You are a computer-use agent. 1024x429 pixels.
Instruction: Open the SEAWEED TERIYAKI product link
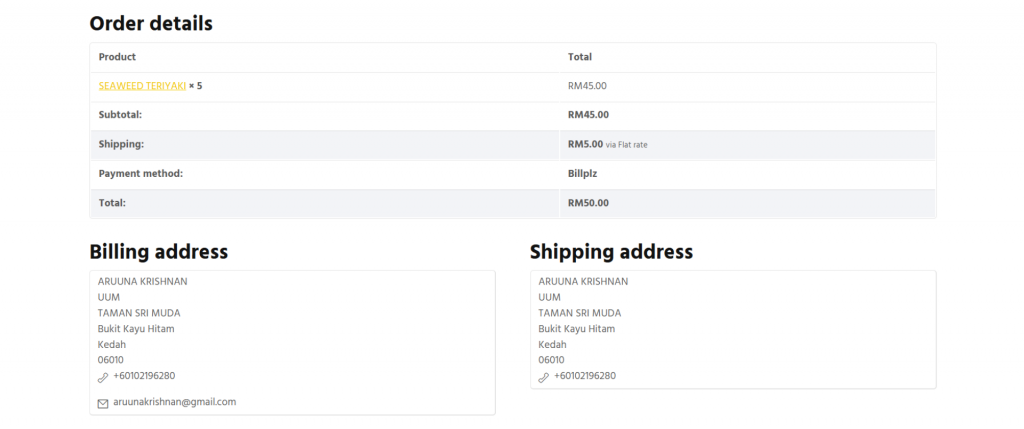142,86
